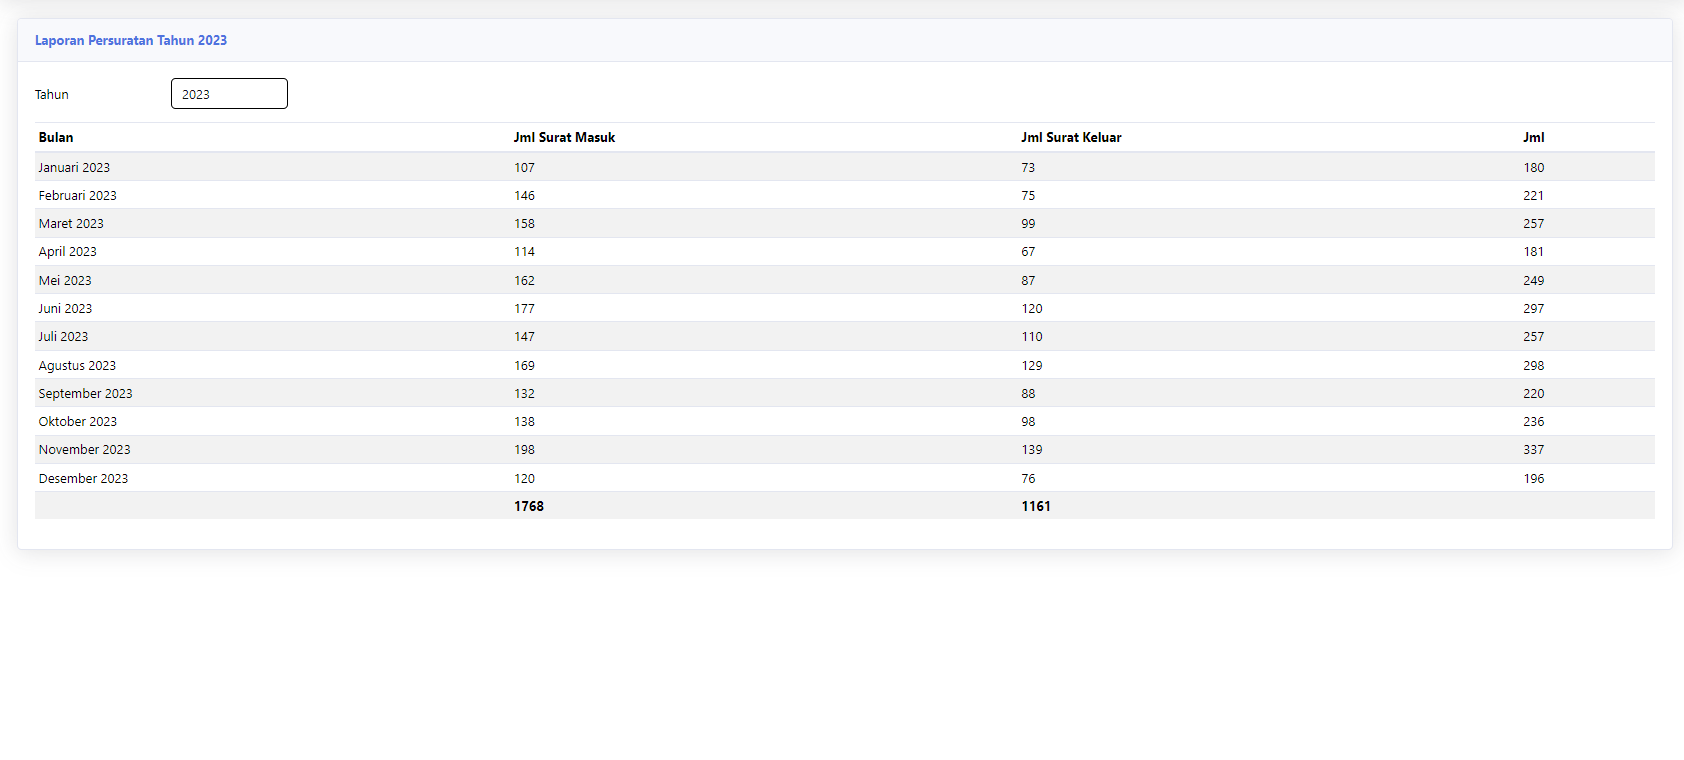Click surat masuk value 162 for Mei

pyautogui.click(x=525, y=281)
